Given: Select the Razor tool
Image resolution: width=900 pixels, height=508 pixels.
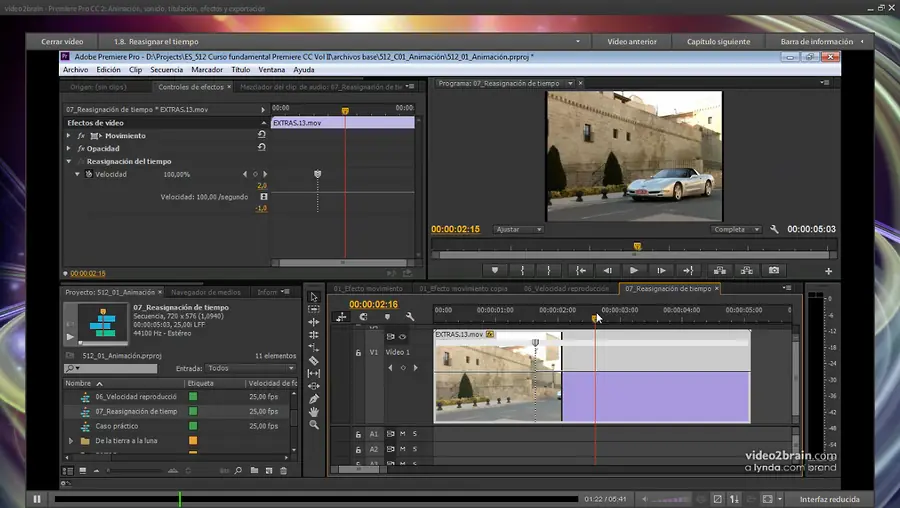Looking at the screenshot, I should 313,360.
